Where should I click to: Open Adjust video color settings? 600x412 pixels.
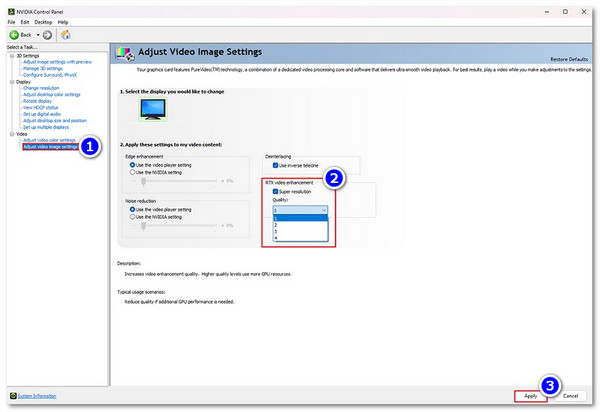49,140
